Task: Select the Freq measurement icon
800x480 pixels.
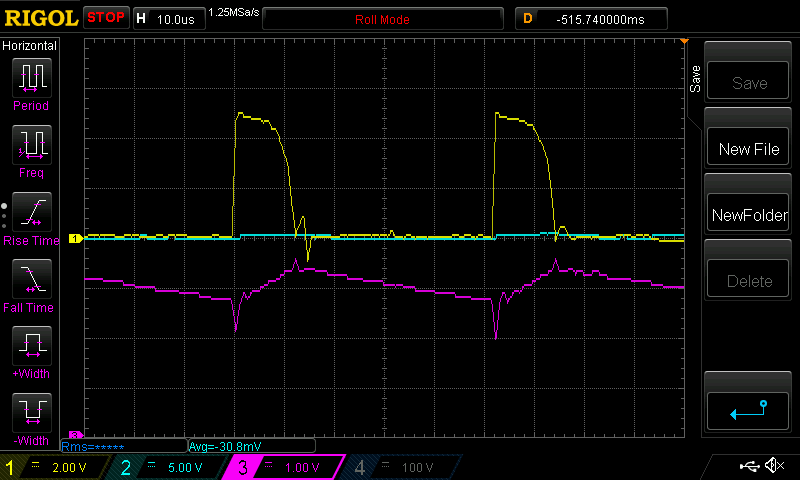Action: point(30,146)
